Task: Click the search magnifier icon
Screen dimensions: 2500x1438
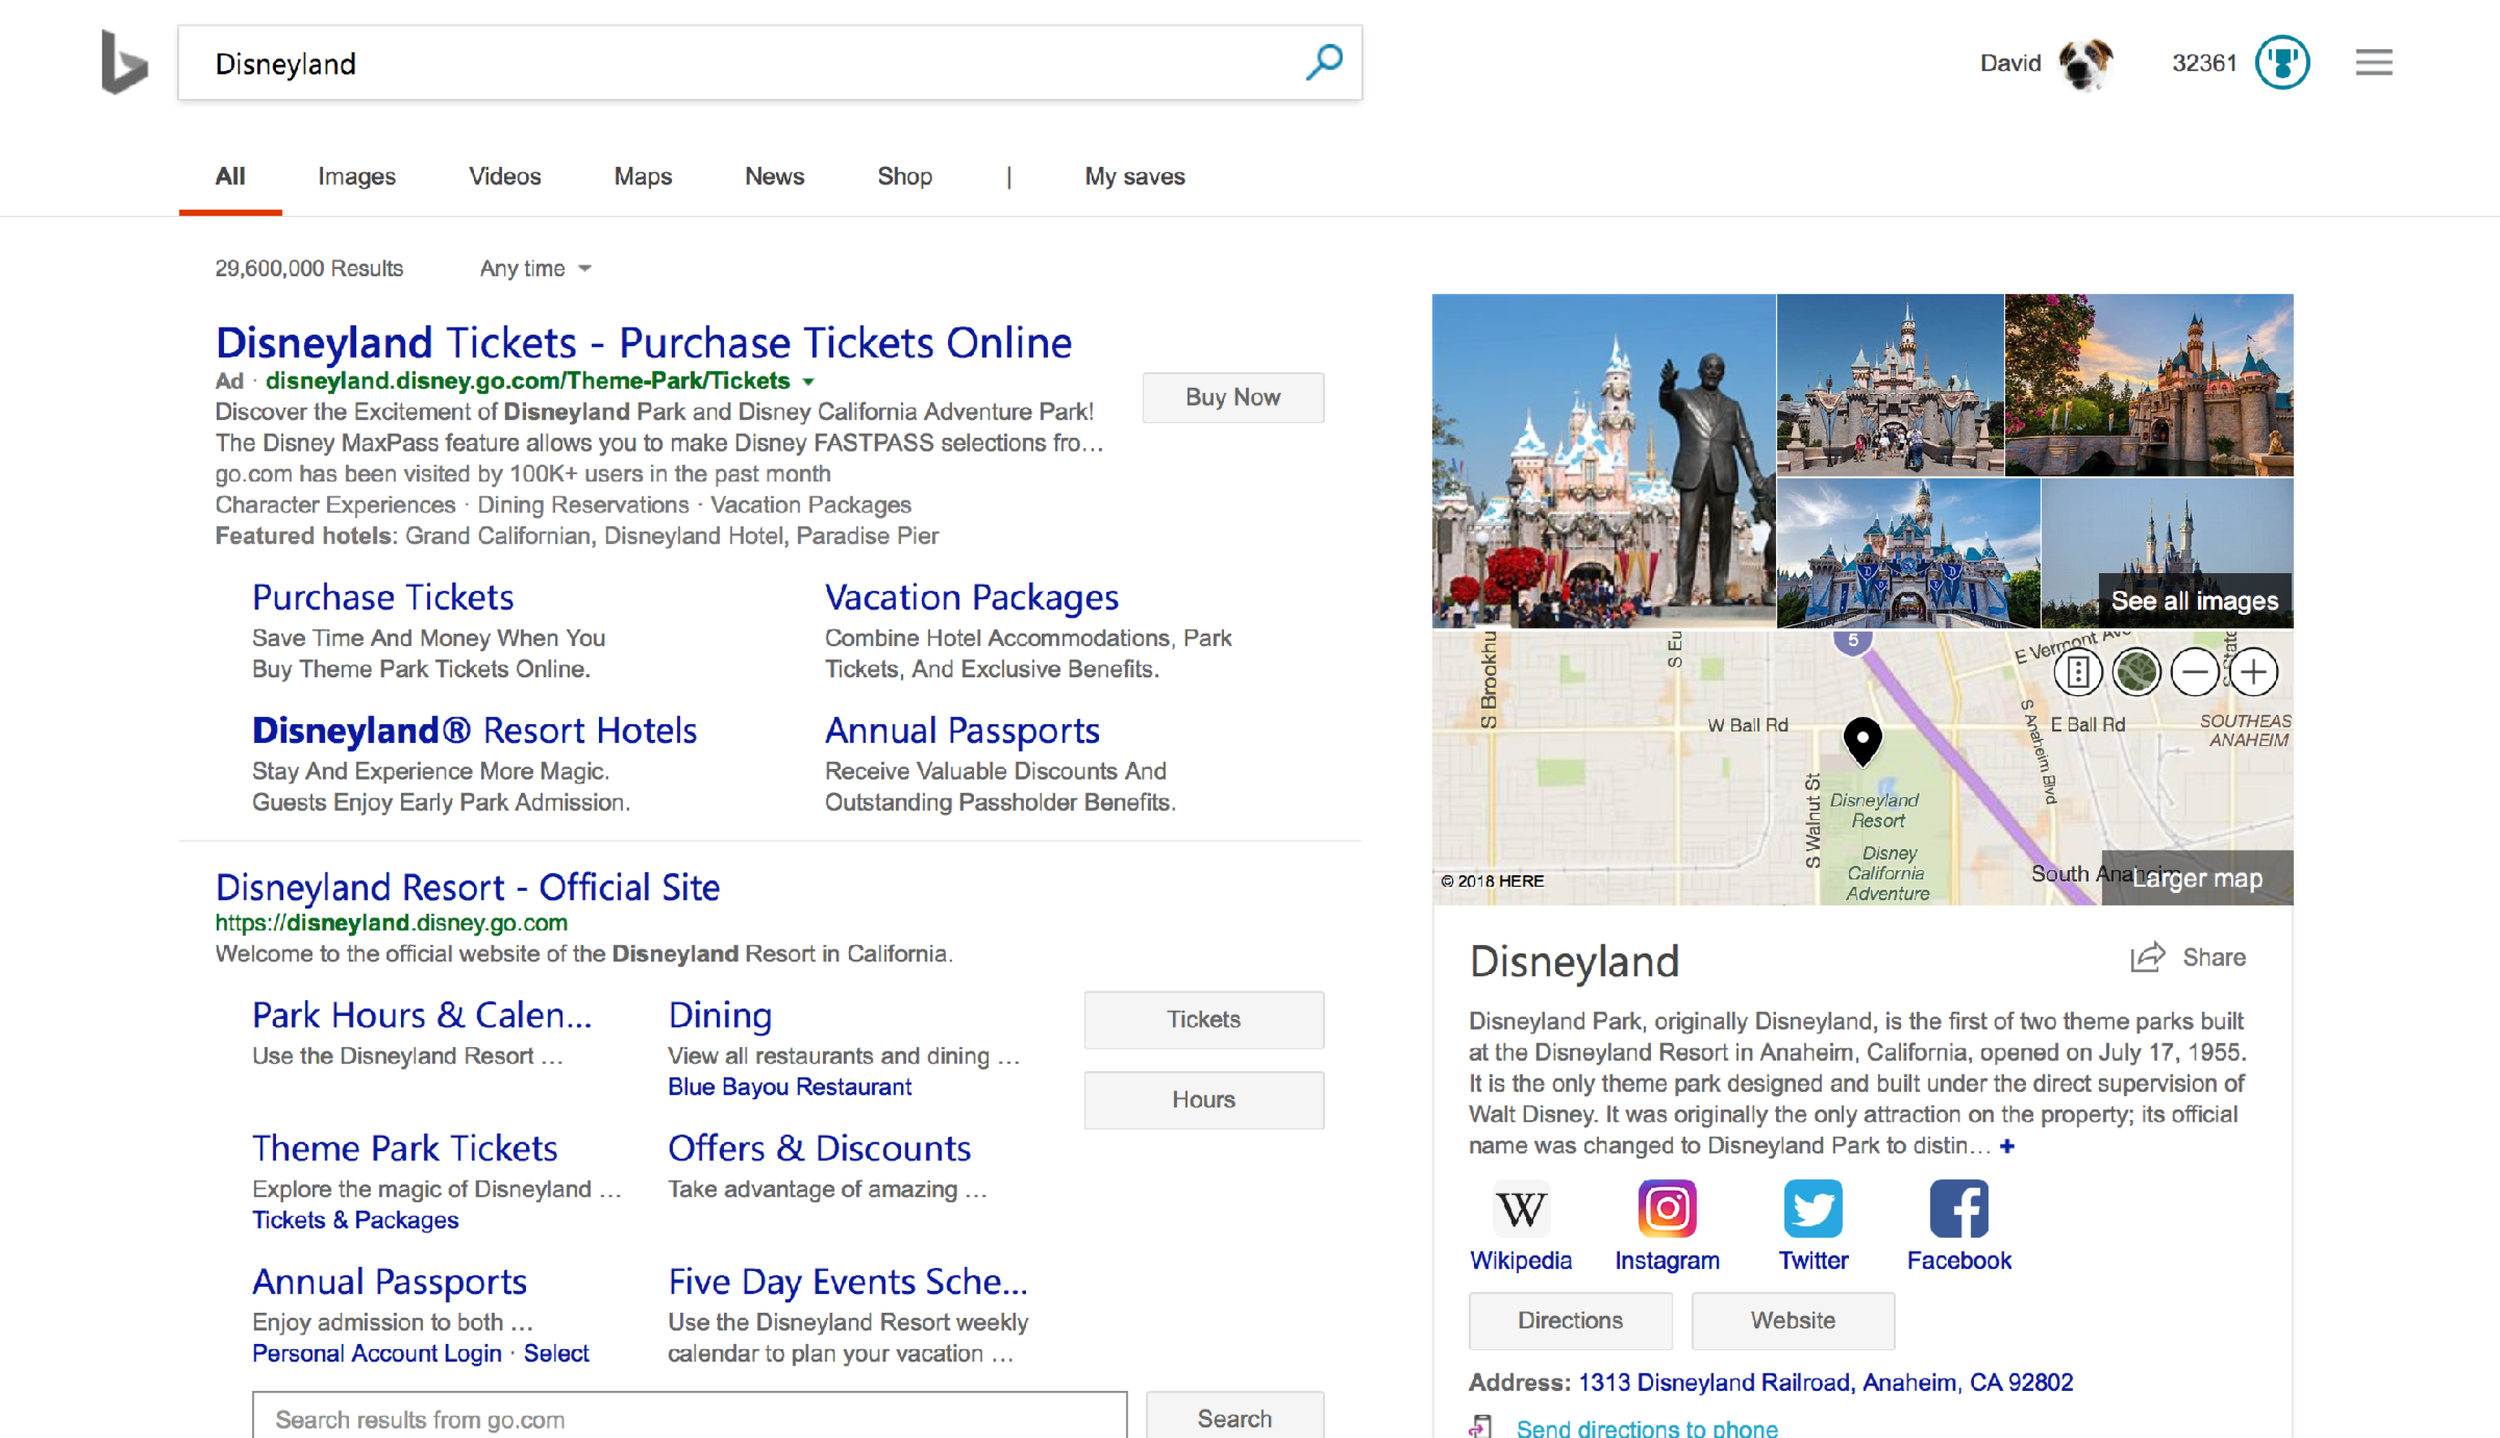Action: click(x=1323, y=62)
